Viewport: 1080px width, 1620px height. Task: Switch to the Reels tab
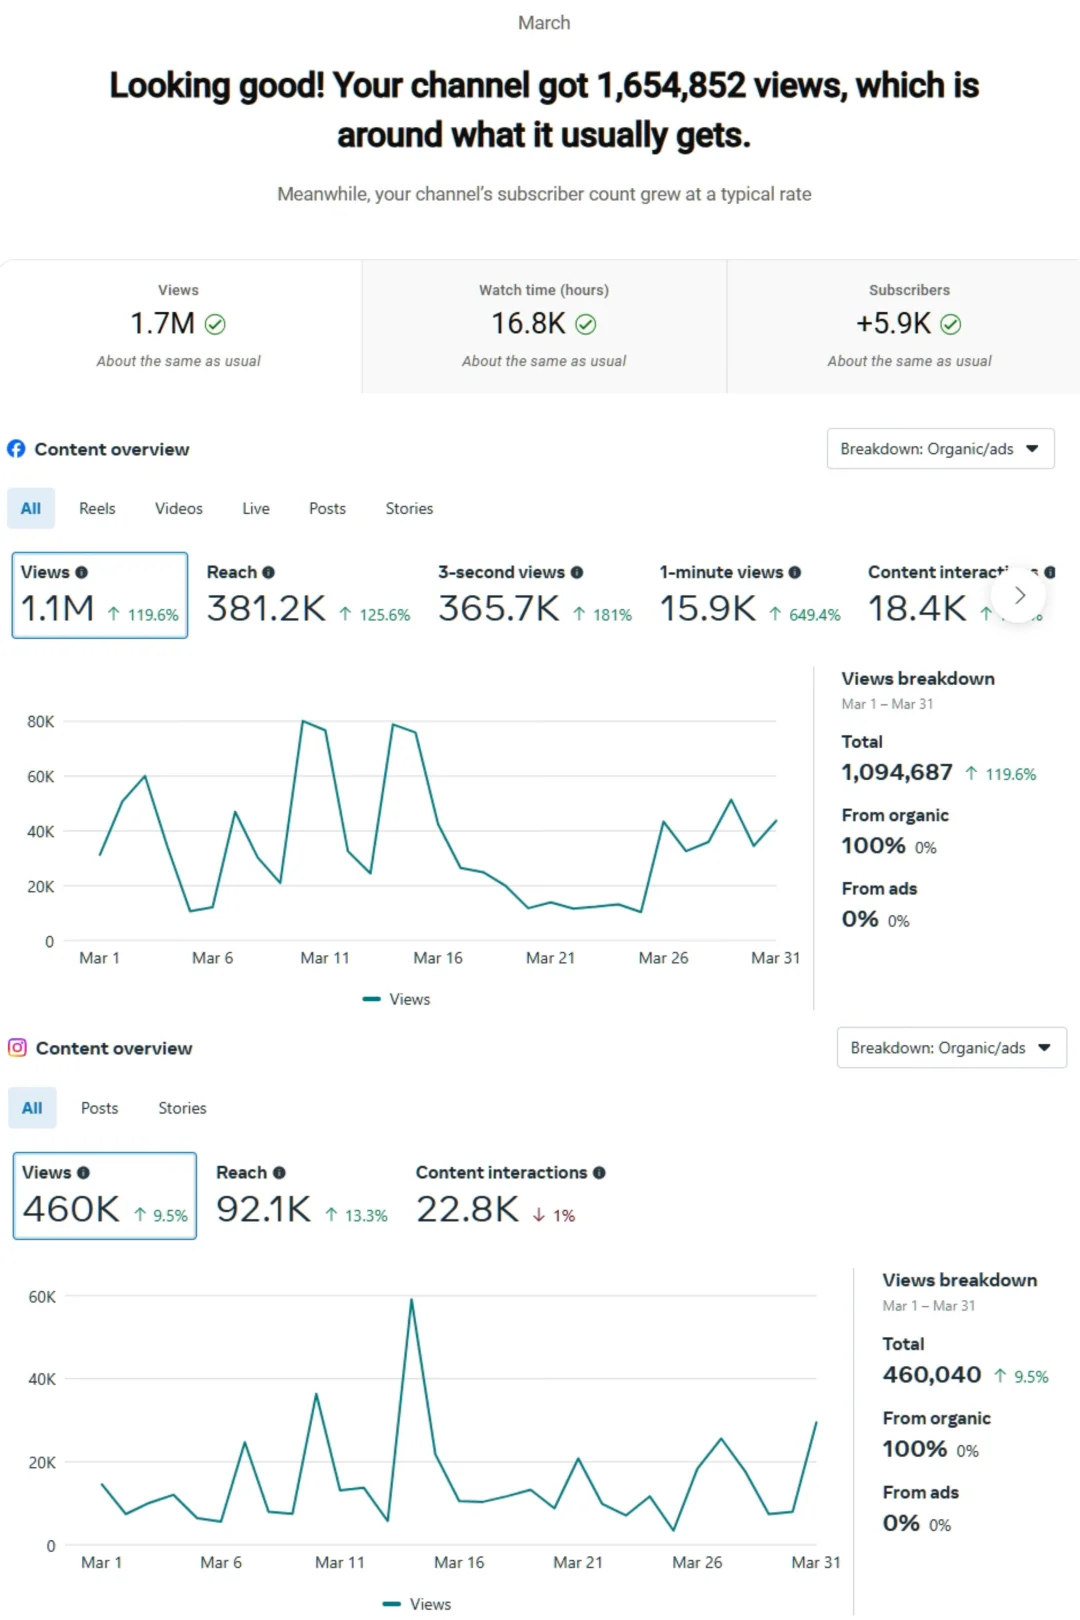click(97, 508)
